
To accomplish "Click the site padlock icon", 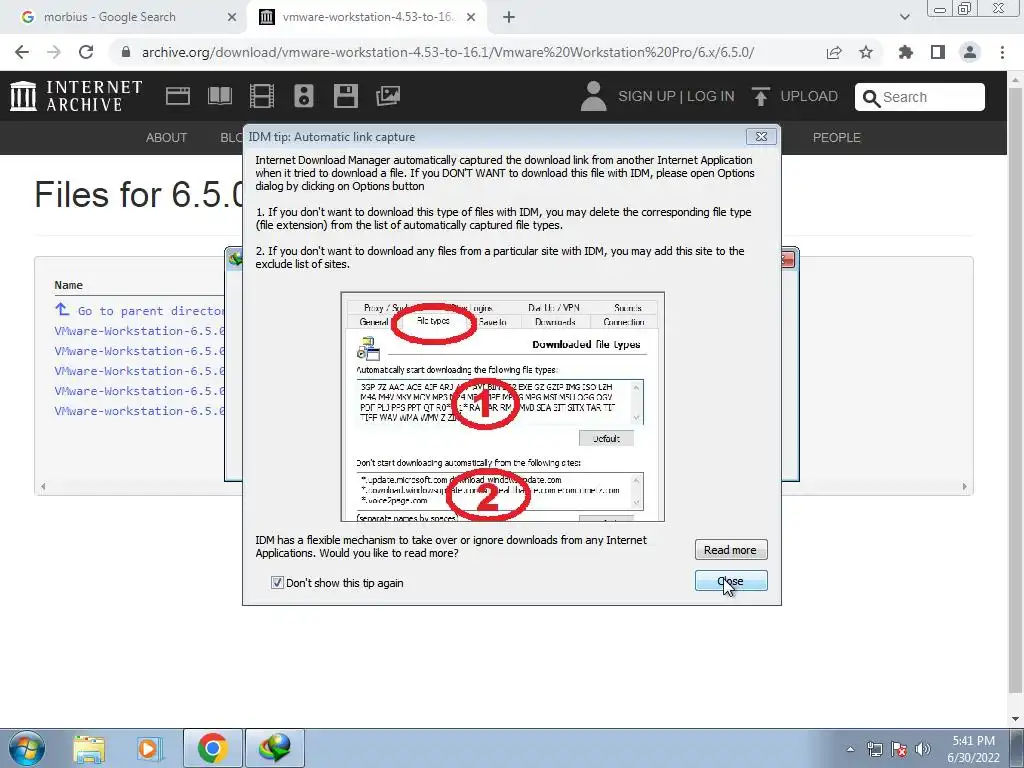I will pos(126,52).
